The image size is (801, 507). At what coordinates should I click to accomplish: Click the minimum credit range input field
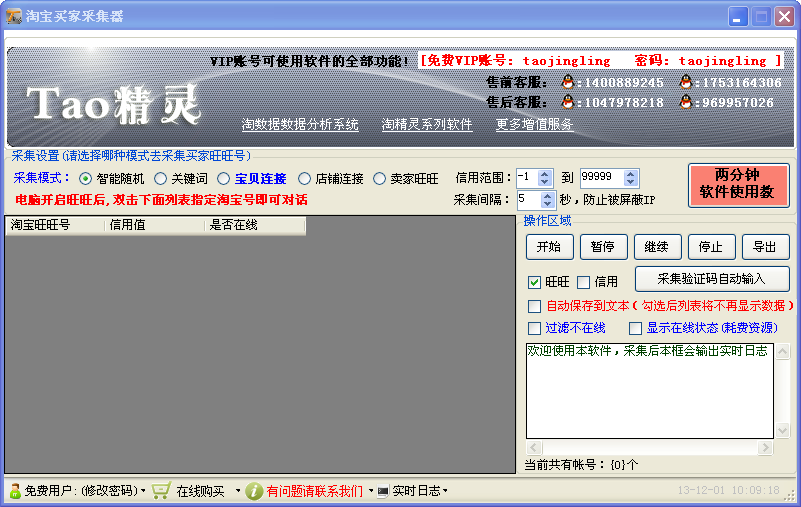coord(528,178)
